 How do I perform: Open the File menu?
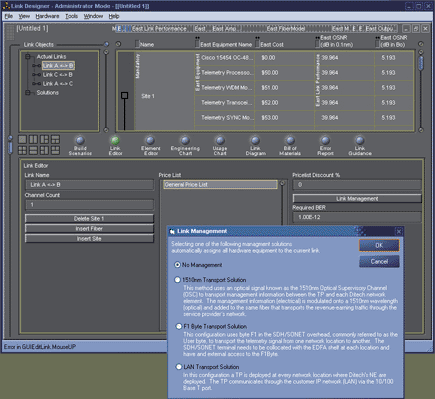coord(8,16)
